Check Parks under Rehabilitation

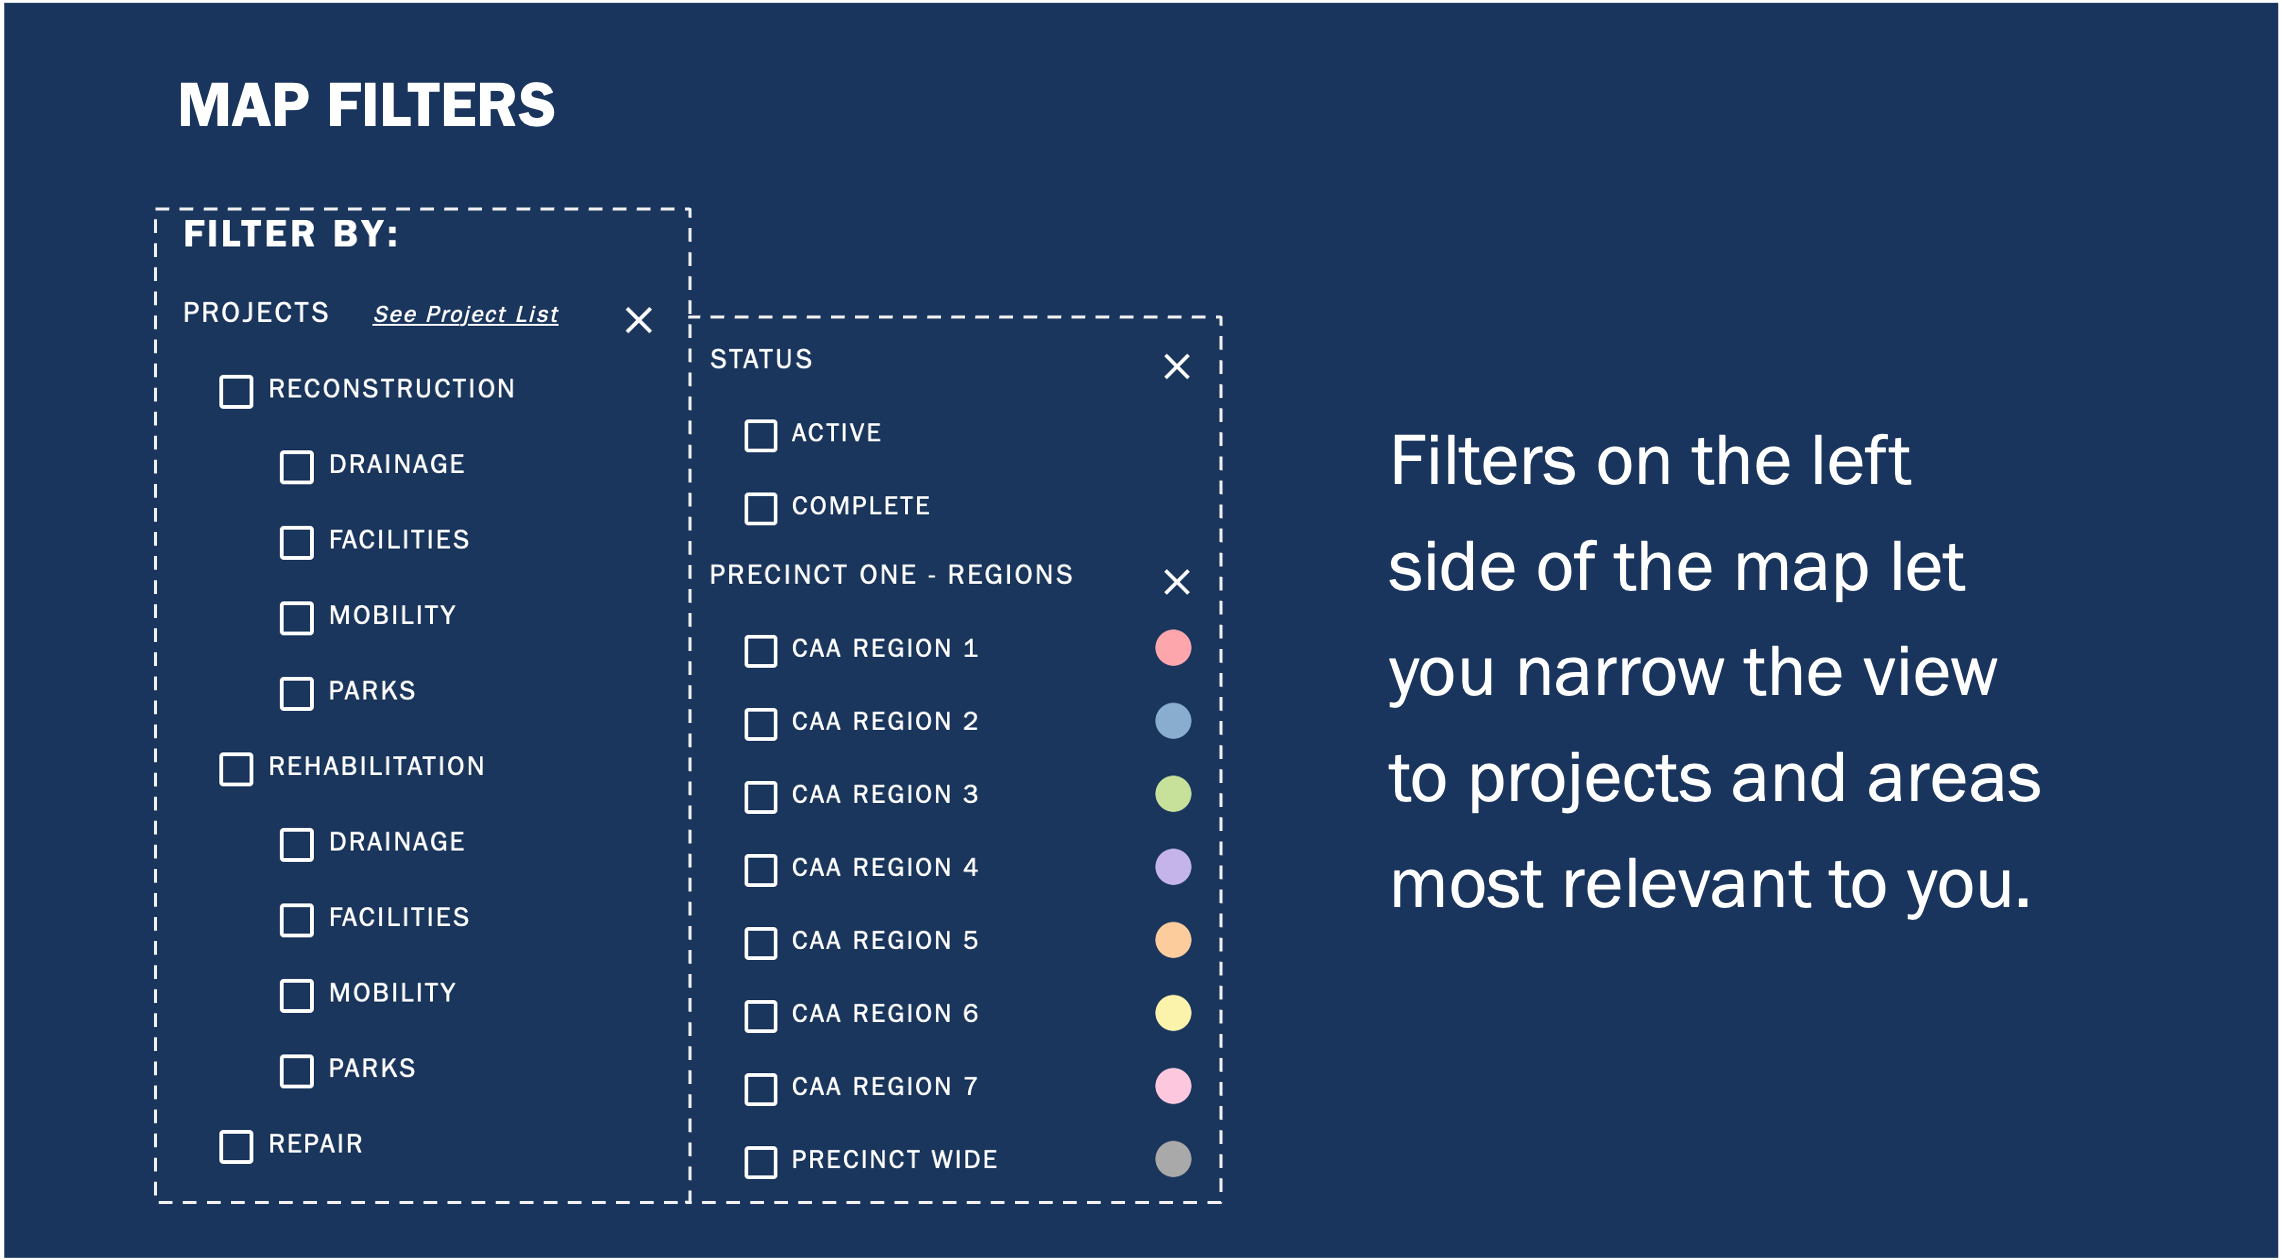pyautogui.click(x=296, y=1071)
